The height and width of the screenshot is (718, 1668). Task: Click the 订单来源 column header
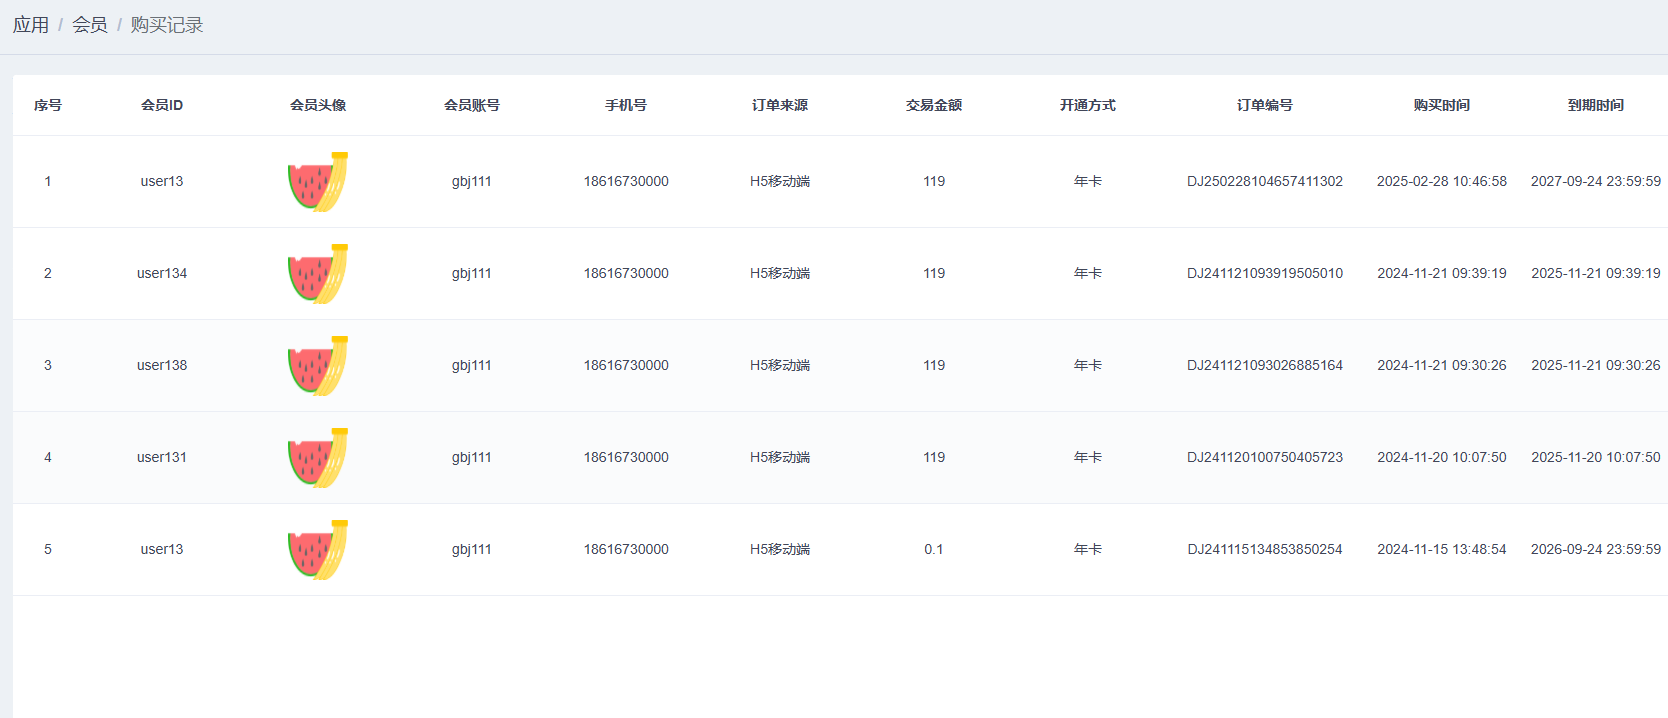(x=780, y=105)
